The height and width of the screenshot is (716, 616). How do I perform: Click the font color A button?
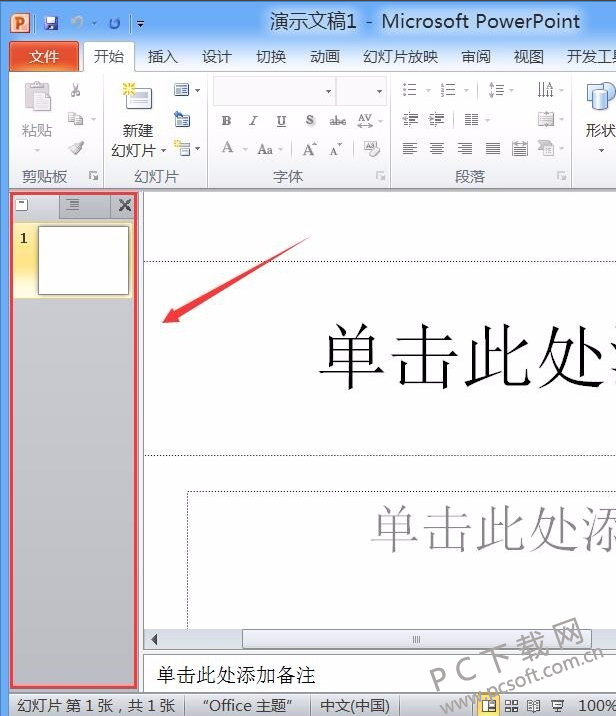[227, 148]
